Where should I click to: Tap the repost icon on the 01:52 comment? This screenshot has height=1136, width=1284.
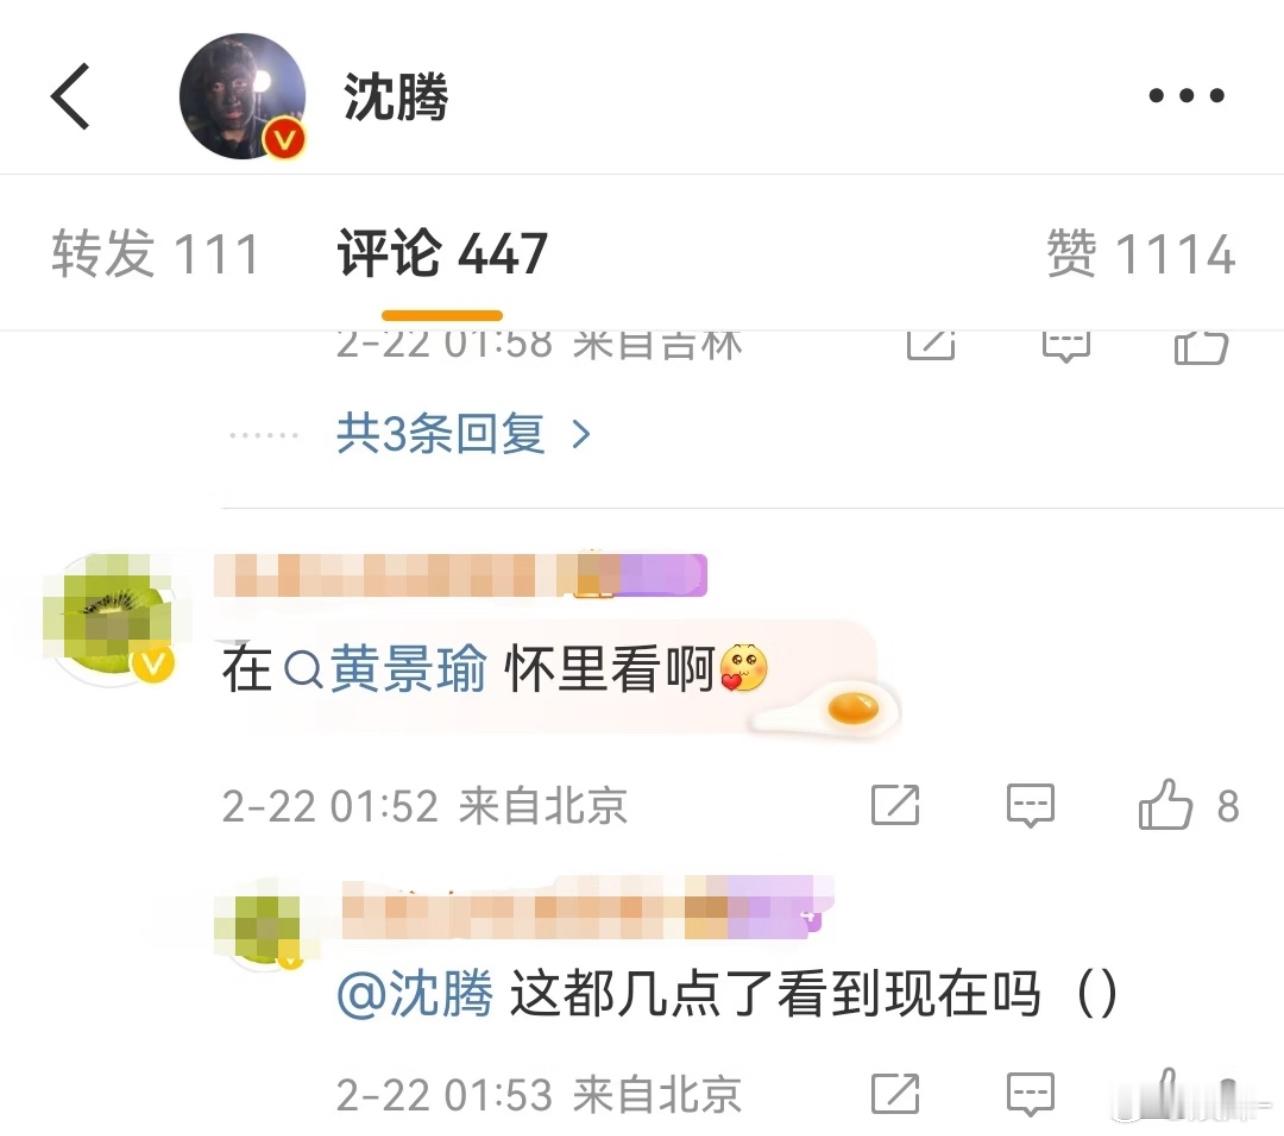coord(895,805)
